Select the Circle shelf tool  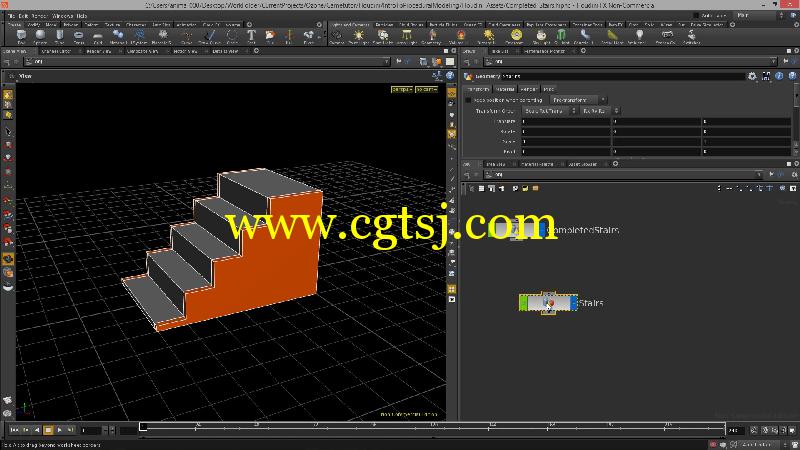(x=232, y=36)
